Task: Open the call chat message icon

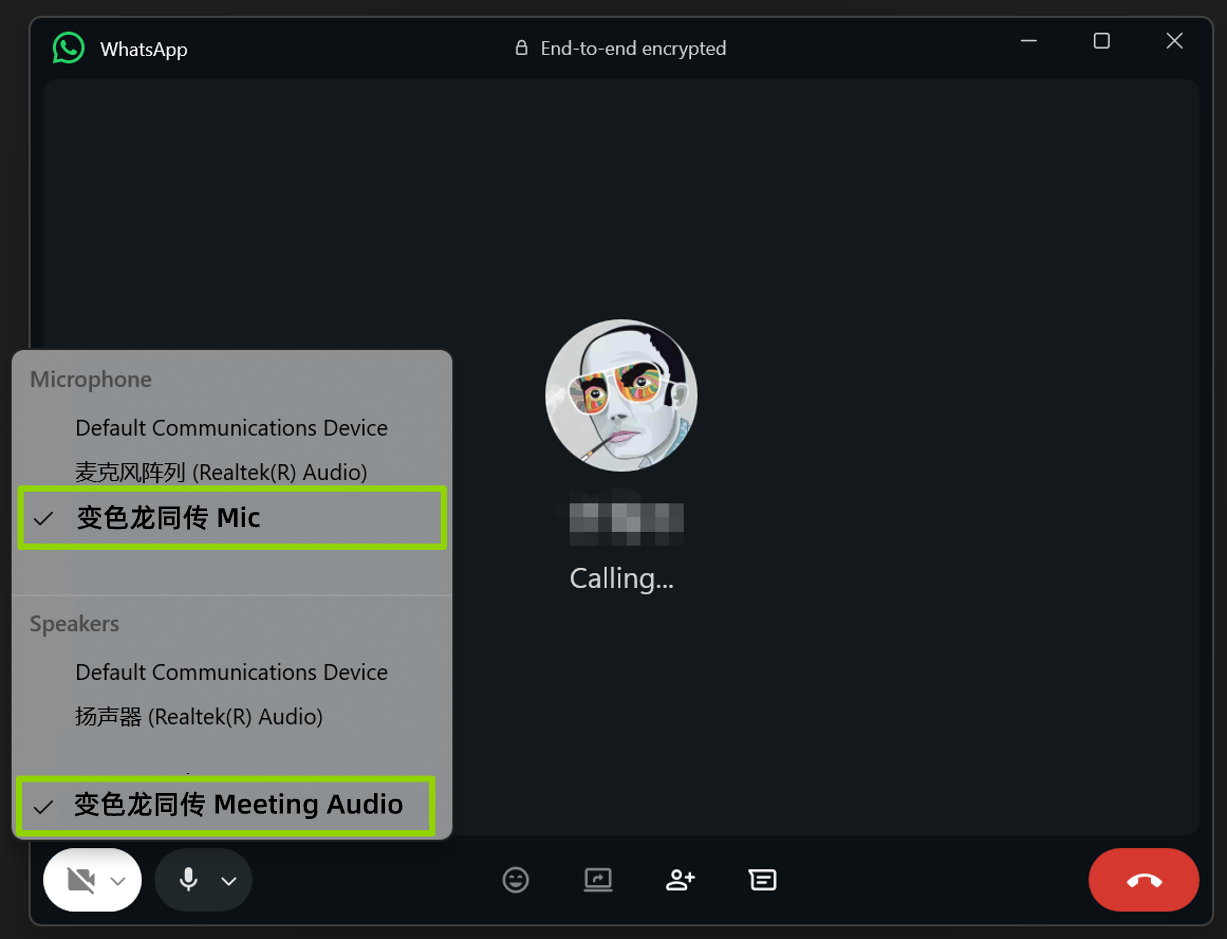Action: 762,880
